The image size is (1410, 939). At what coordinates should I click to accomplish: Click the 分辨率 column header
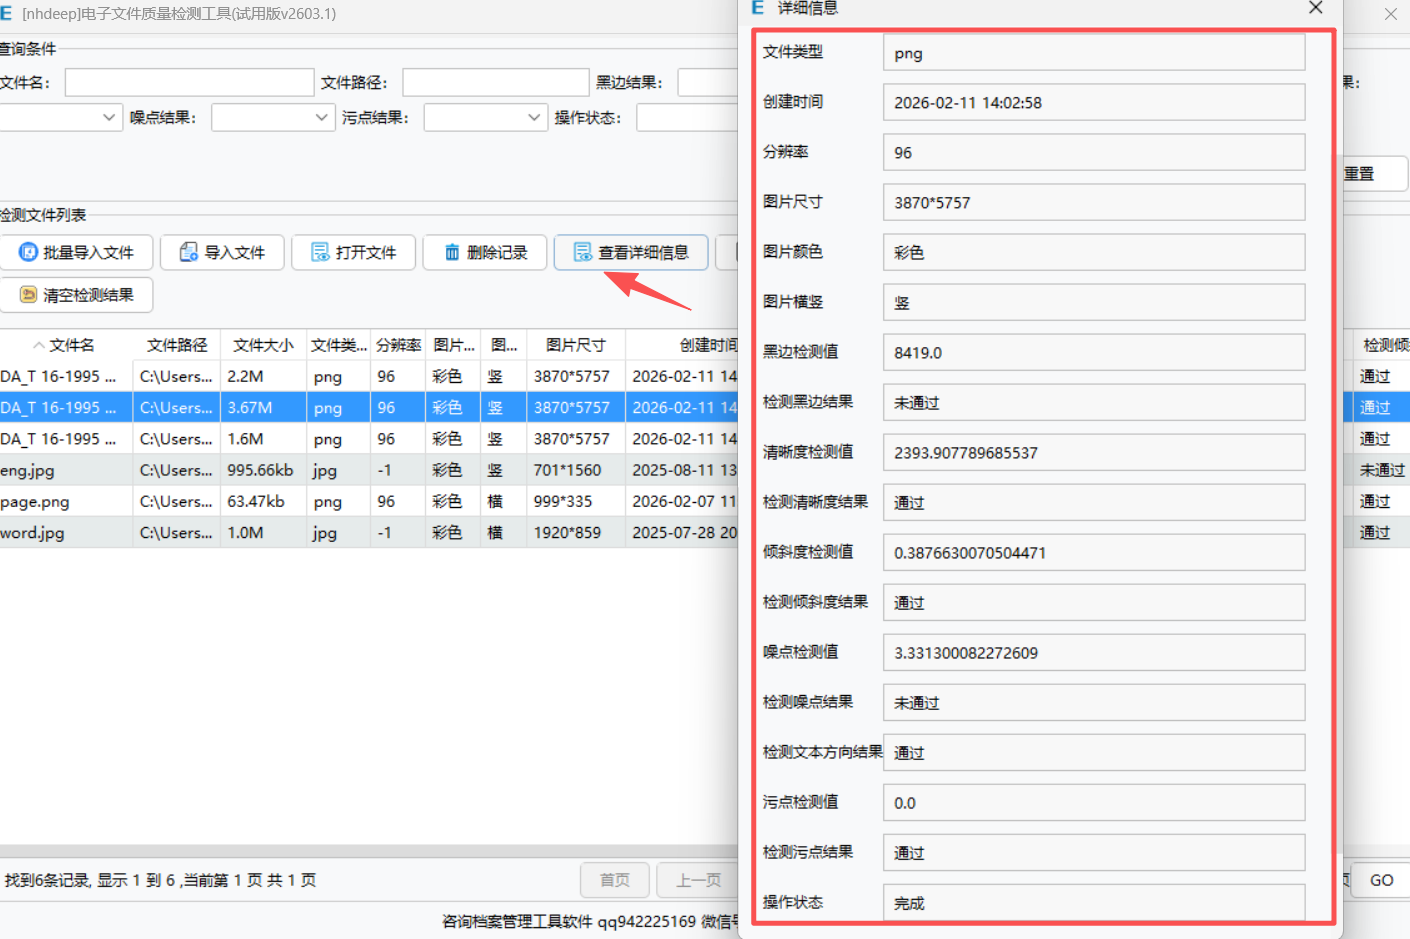coord(398,345)
